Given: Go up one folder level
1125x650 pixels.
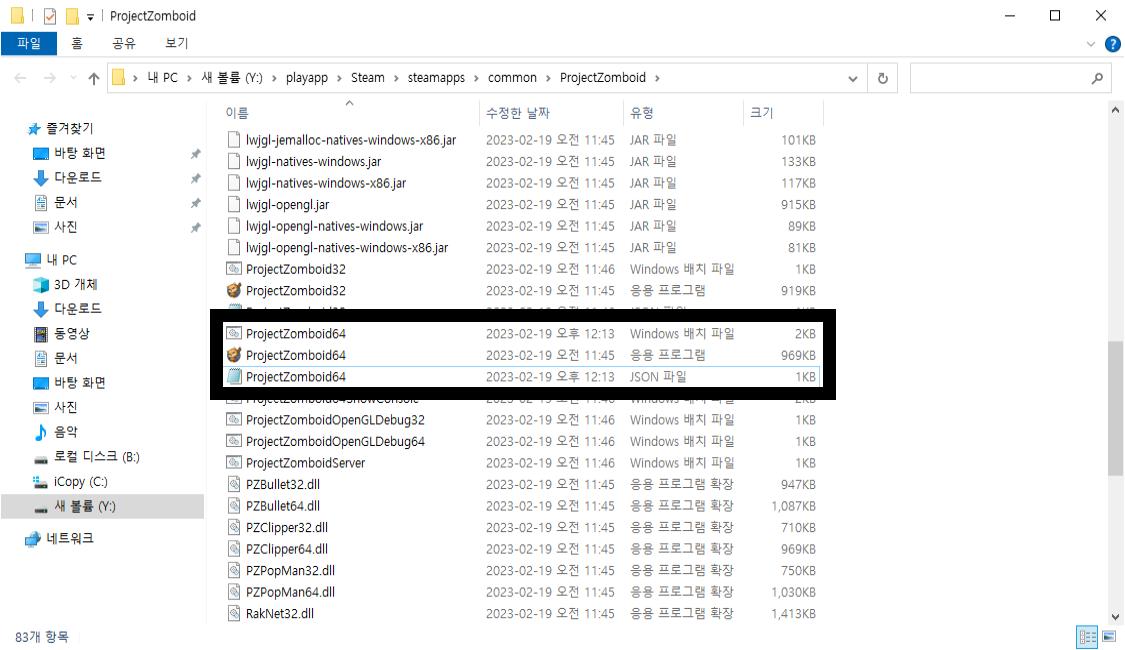Looking at the screenshot, I should click(x=93, y=78).
